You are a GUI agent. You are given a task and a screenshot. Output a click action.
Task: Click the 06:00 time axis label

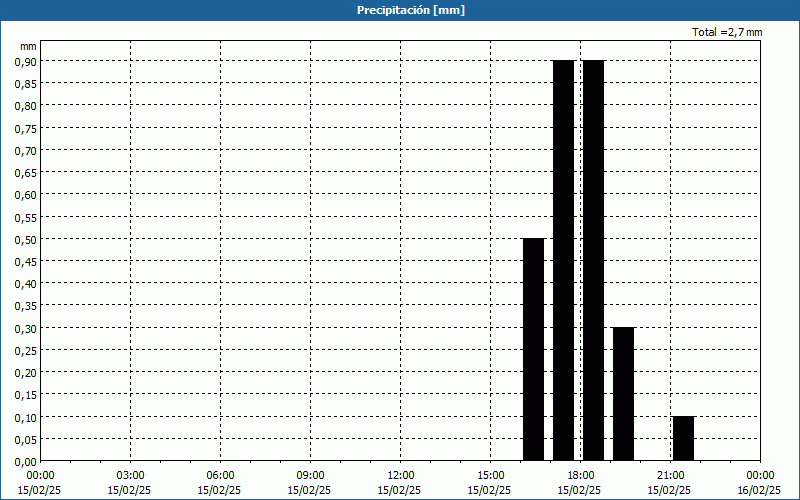[220, 476]
